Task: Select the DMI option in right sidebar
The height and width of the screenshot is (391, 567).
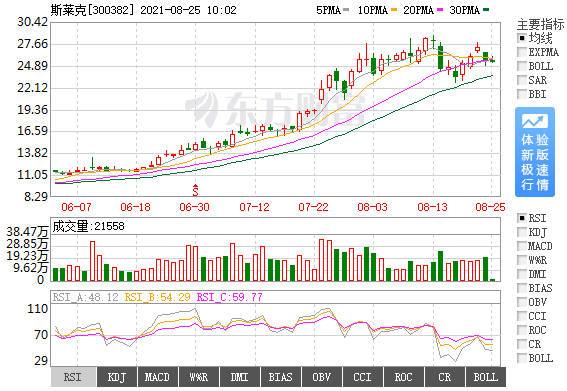Action: 522,274
